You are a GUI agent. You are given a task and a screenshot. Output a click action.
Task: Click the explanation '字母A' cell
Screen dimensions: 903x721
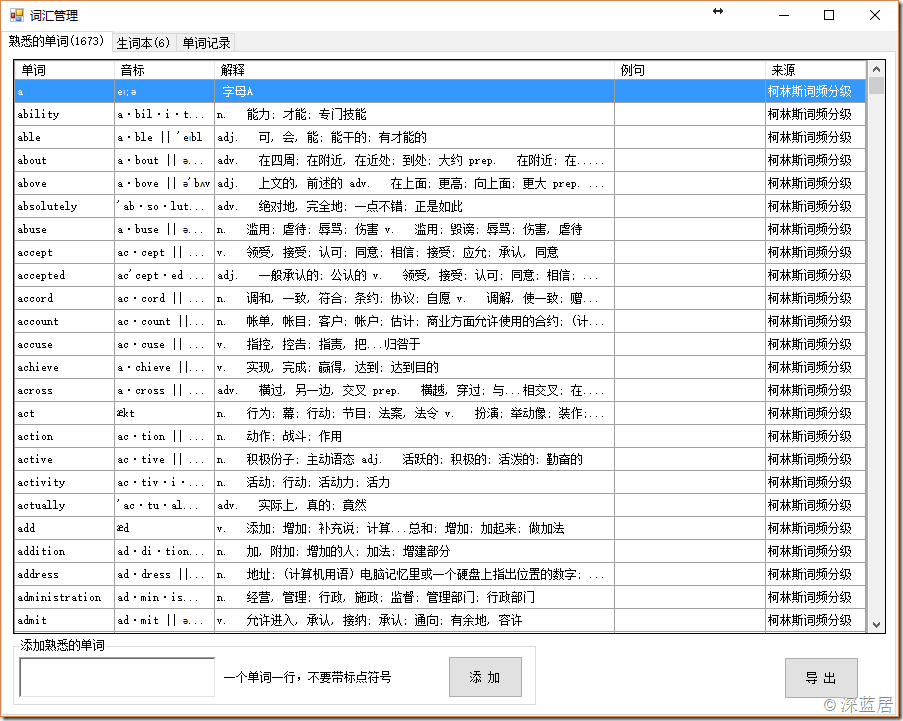point(415,92)
